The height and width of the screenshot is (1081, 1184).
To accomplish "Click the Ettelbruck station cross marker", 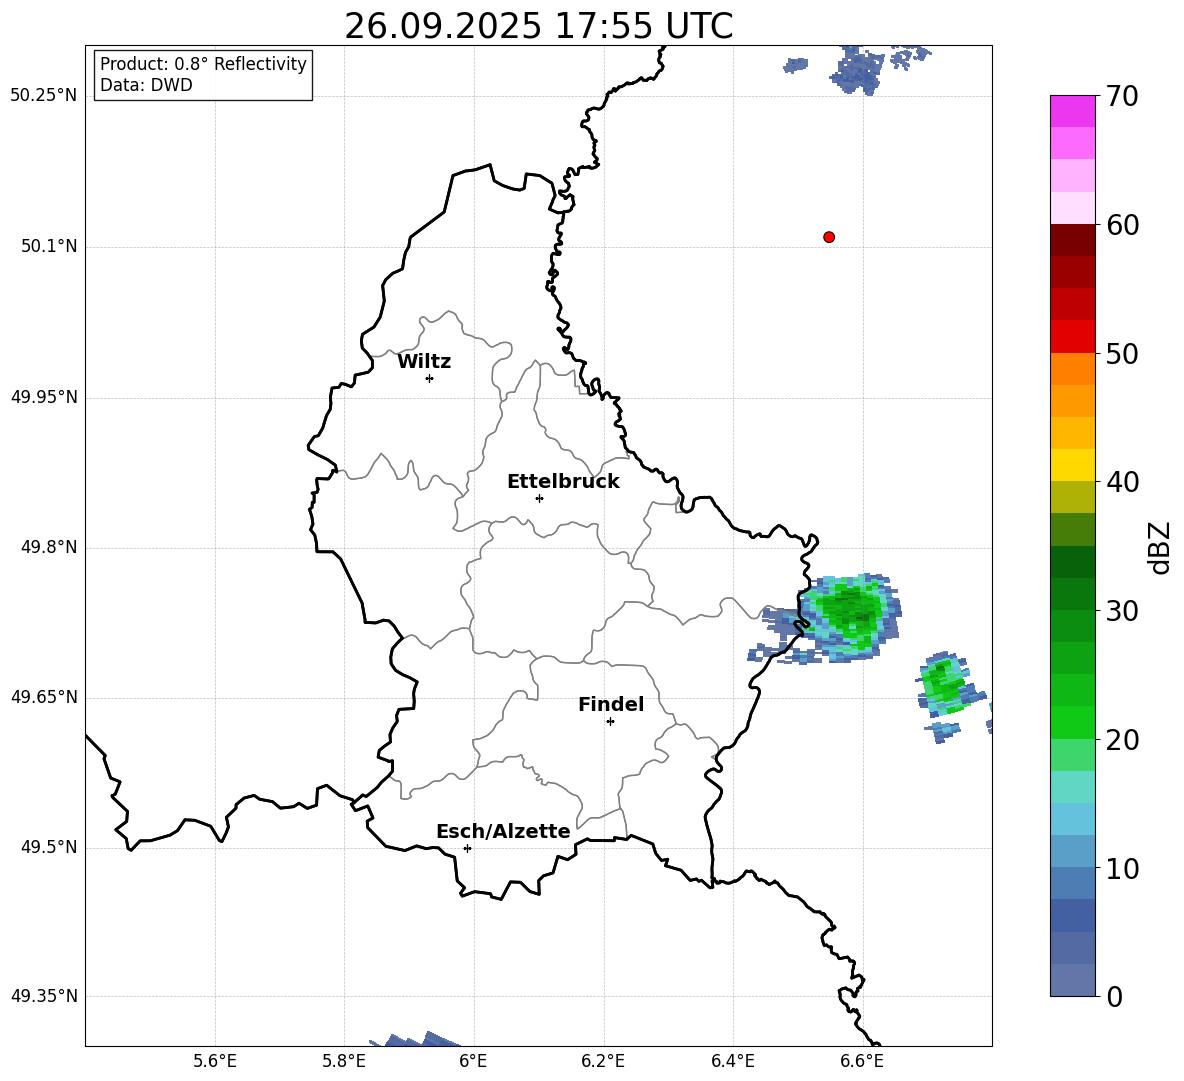I will pyautogui.click(x=539, y=498).
